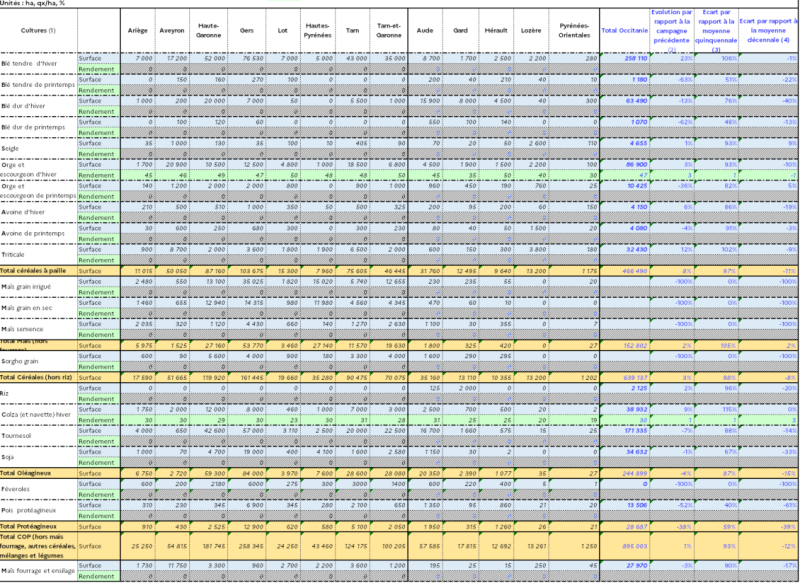Select the 'Lot' column header

click(x=283, y=31)
